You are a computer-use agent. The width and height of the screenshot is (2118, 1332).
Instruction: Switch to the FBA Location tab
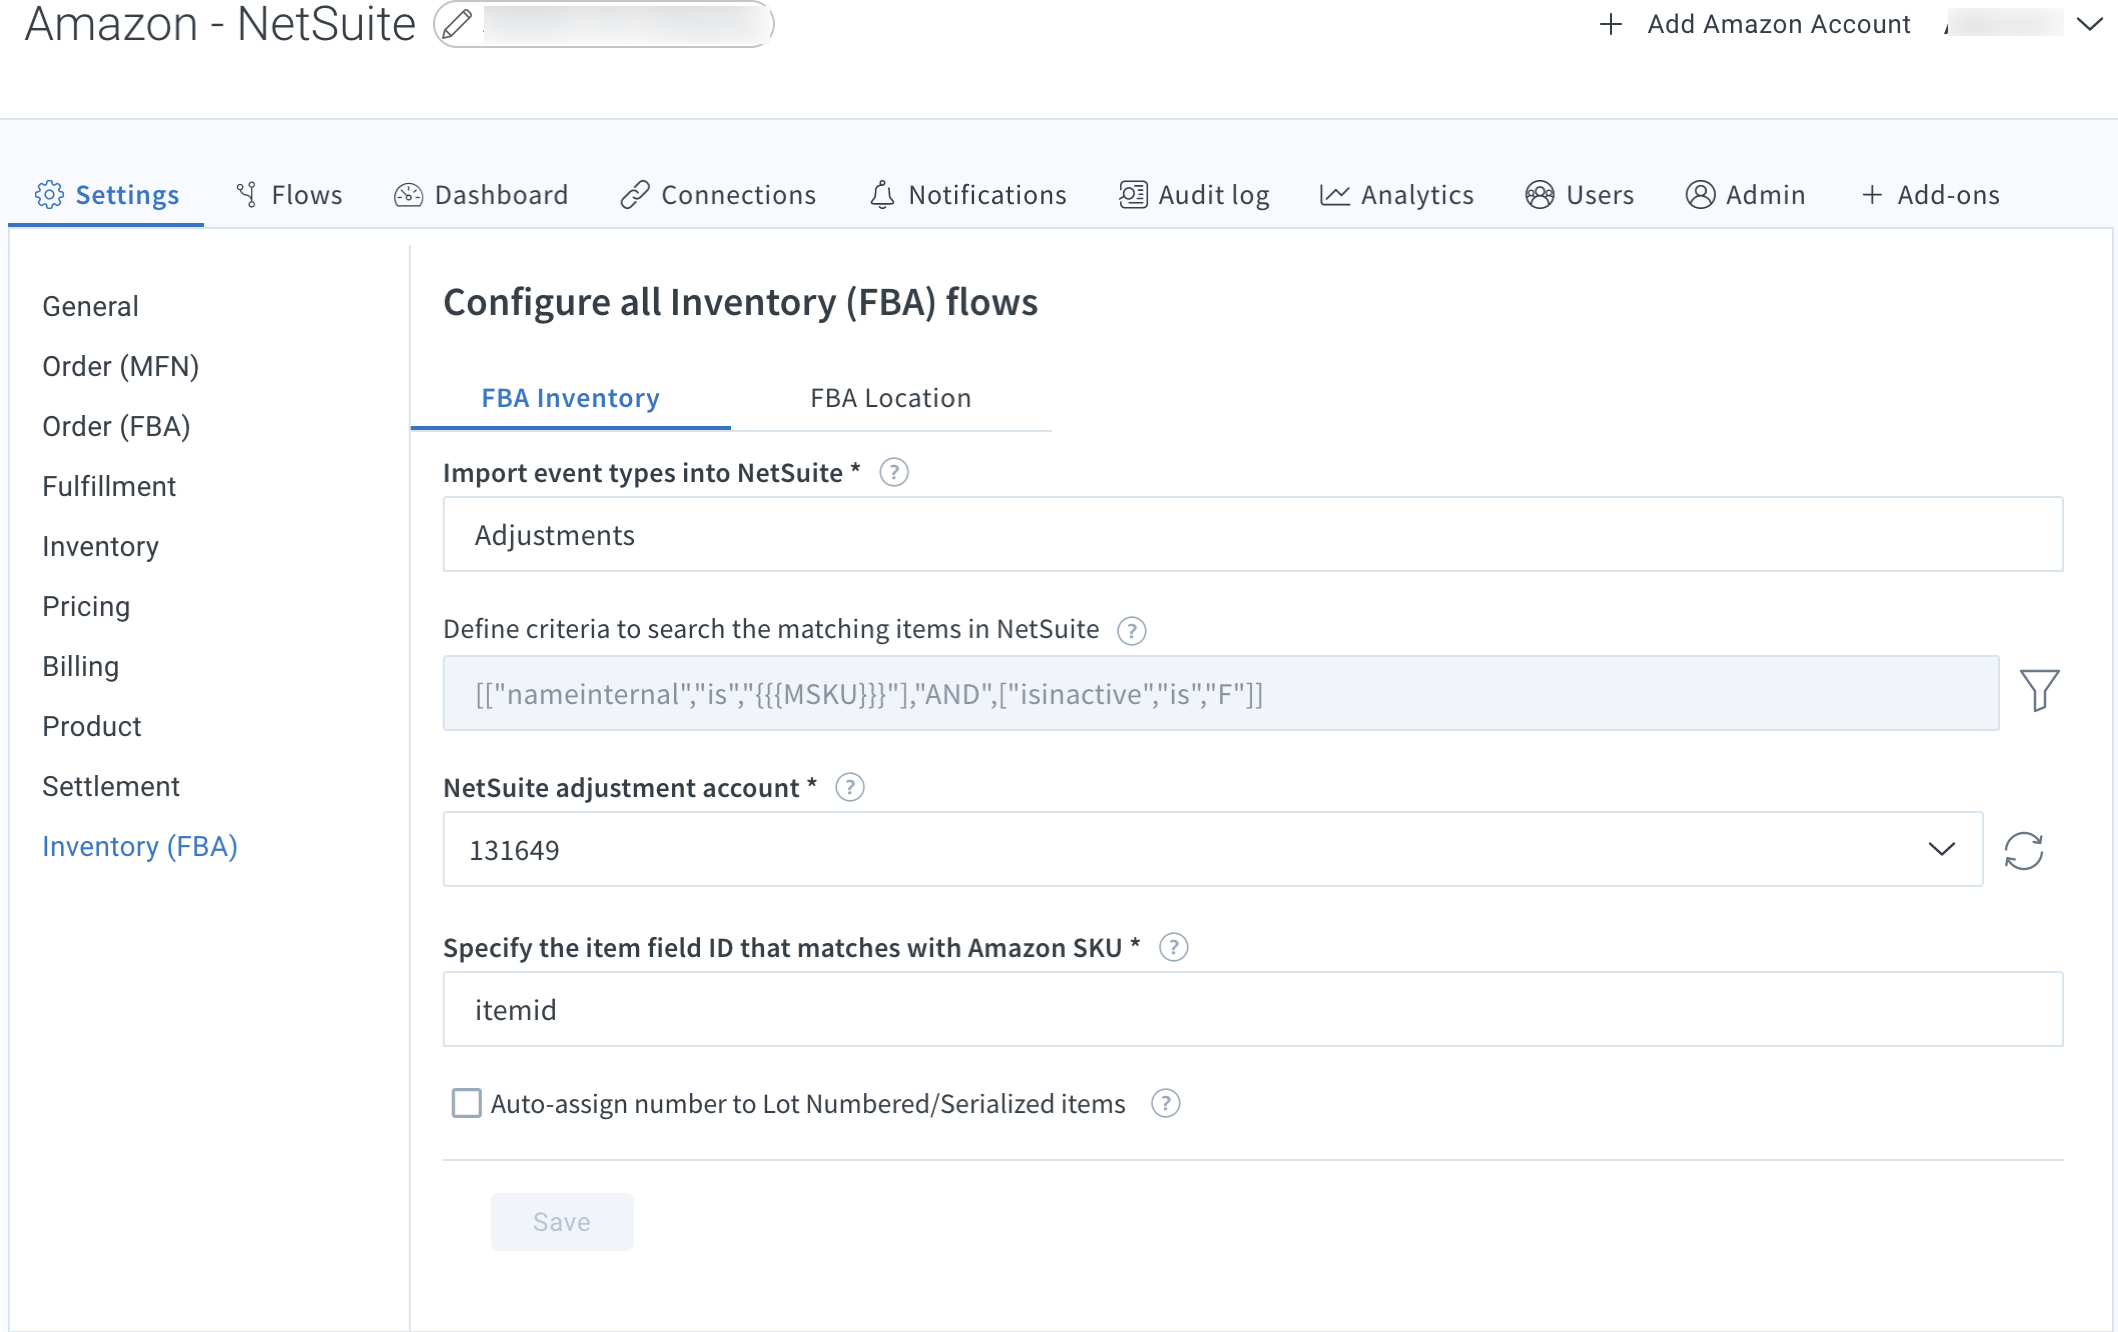tap(890, 398)
